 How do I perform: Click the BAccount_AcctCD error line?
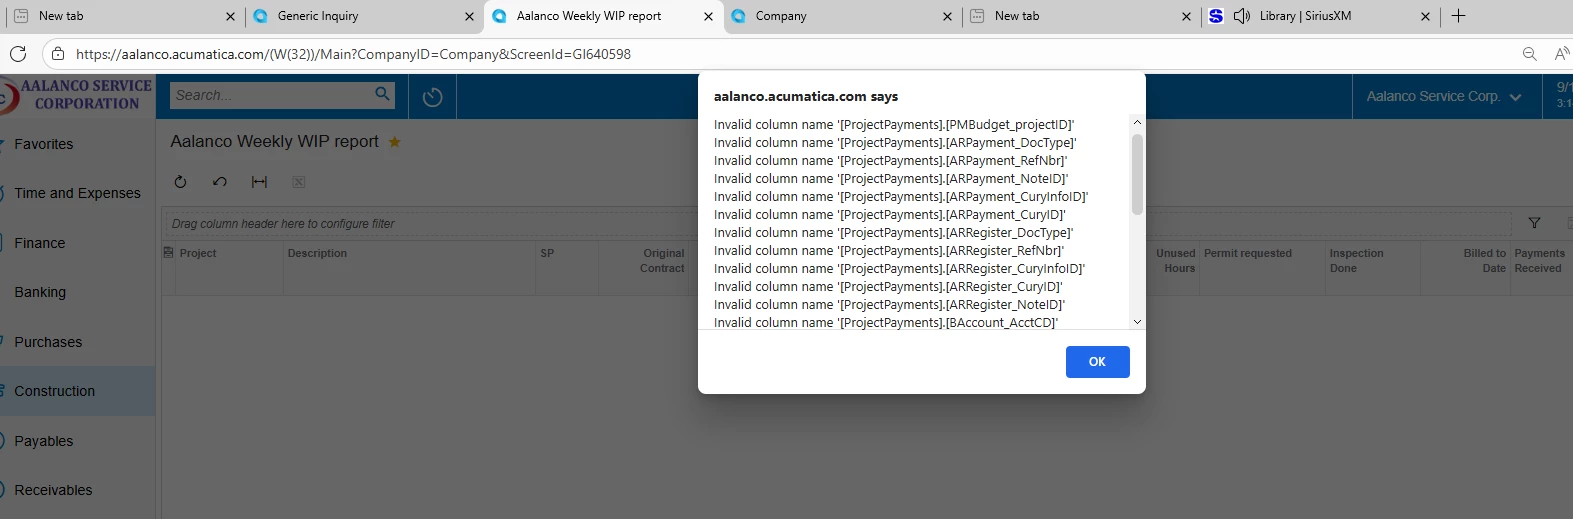[x=886, y=323]
